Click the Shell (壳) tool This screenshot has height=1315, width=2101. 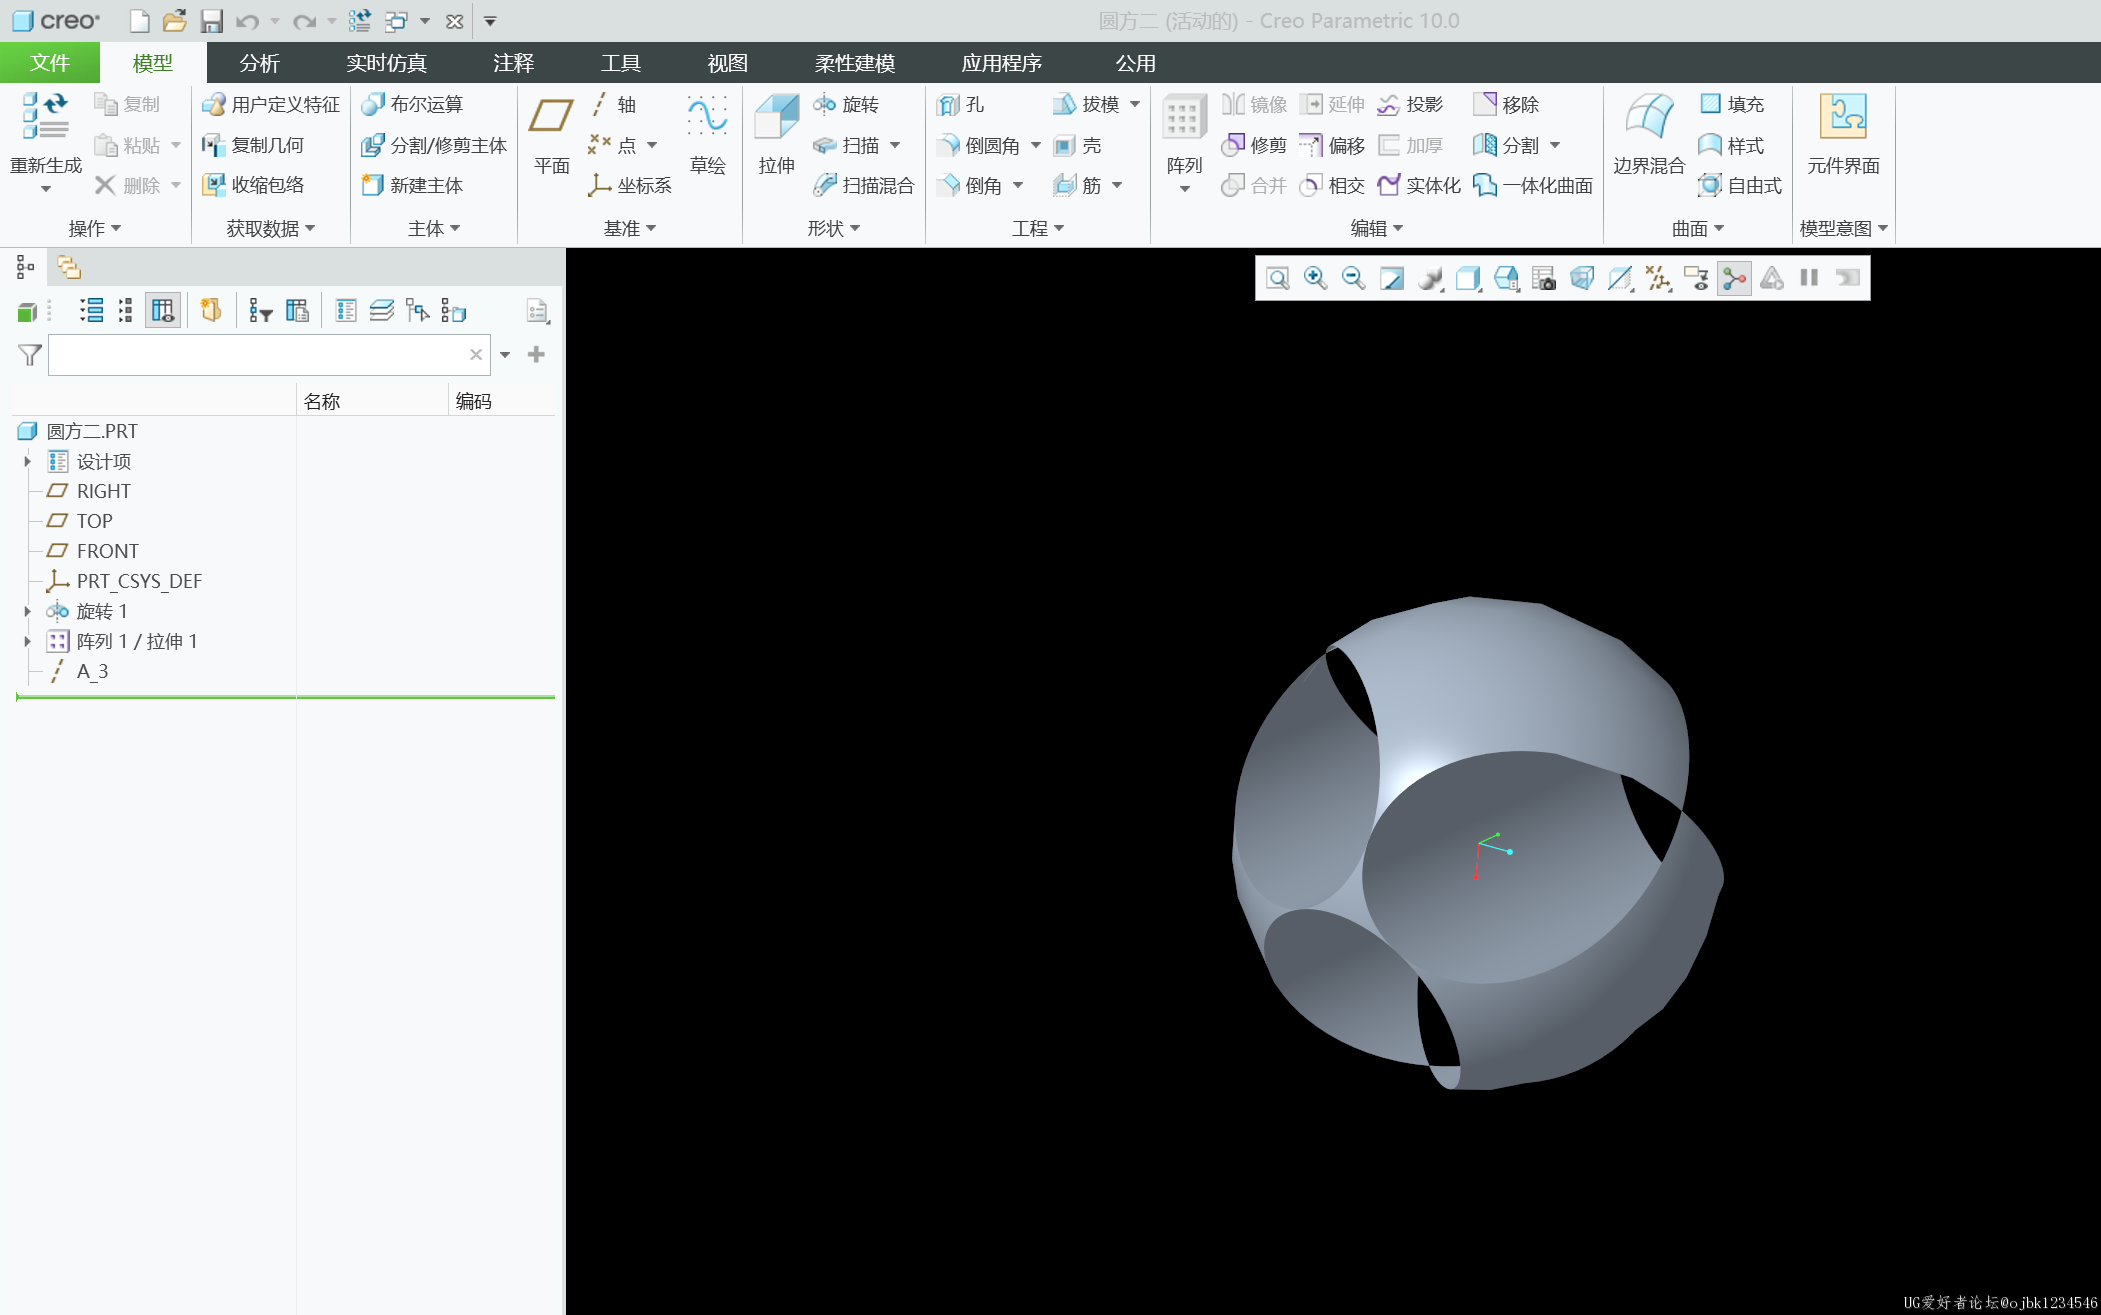tap(1078, 145)
